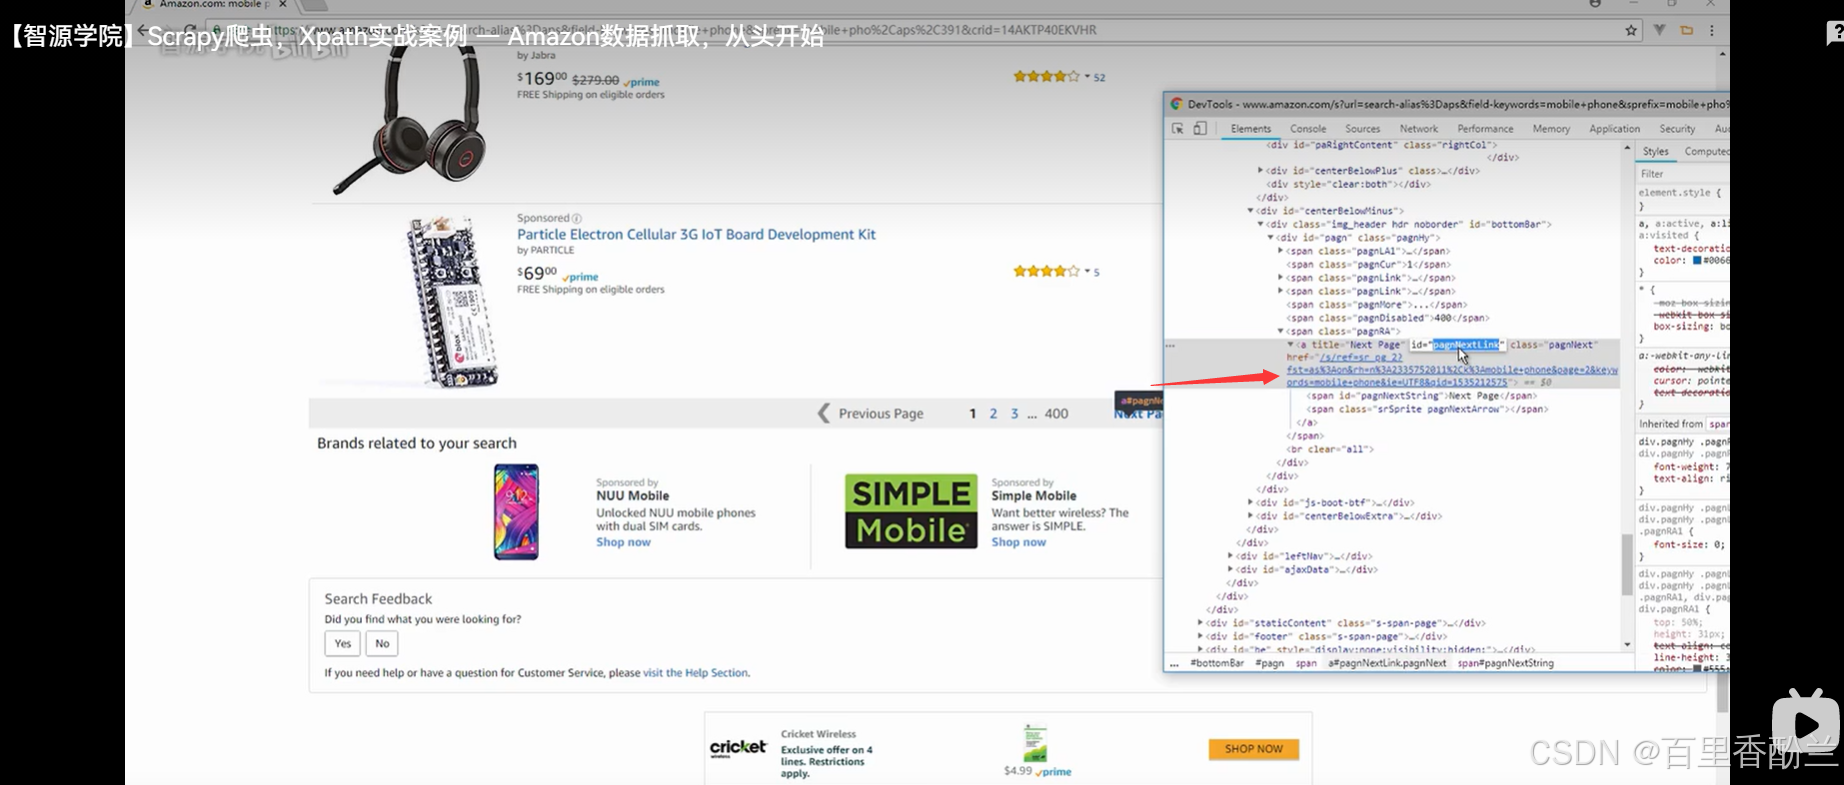Open the Particle Electron board product image

[x=450, y=302]
